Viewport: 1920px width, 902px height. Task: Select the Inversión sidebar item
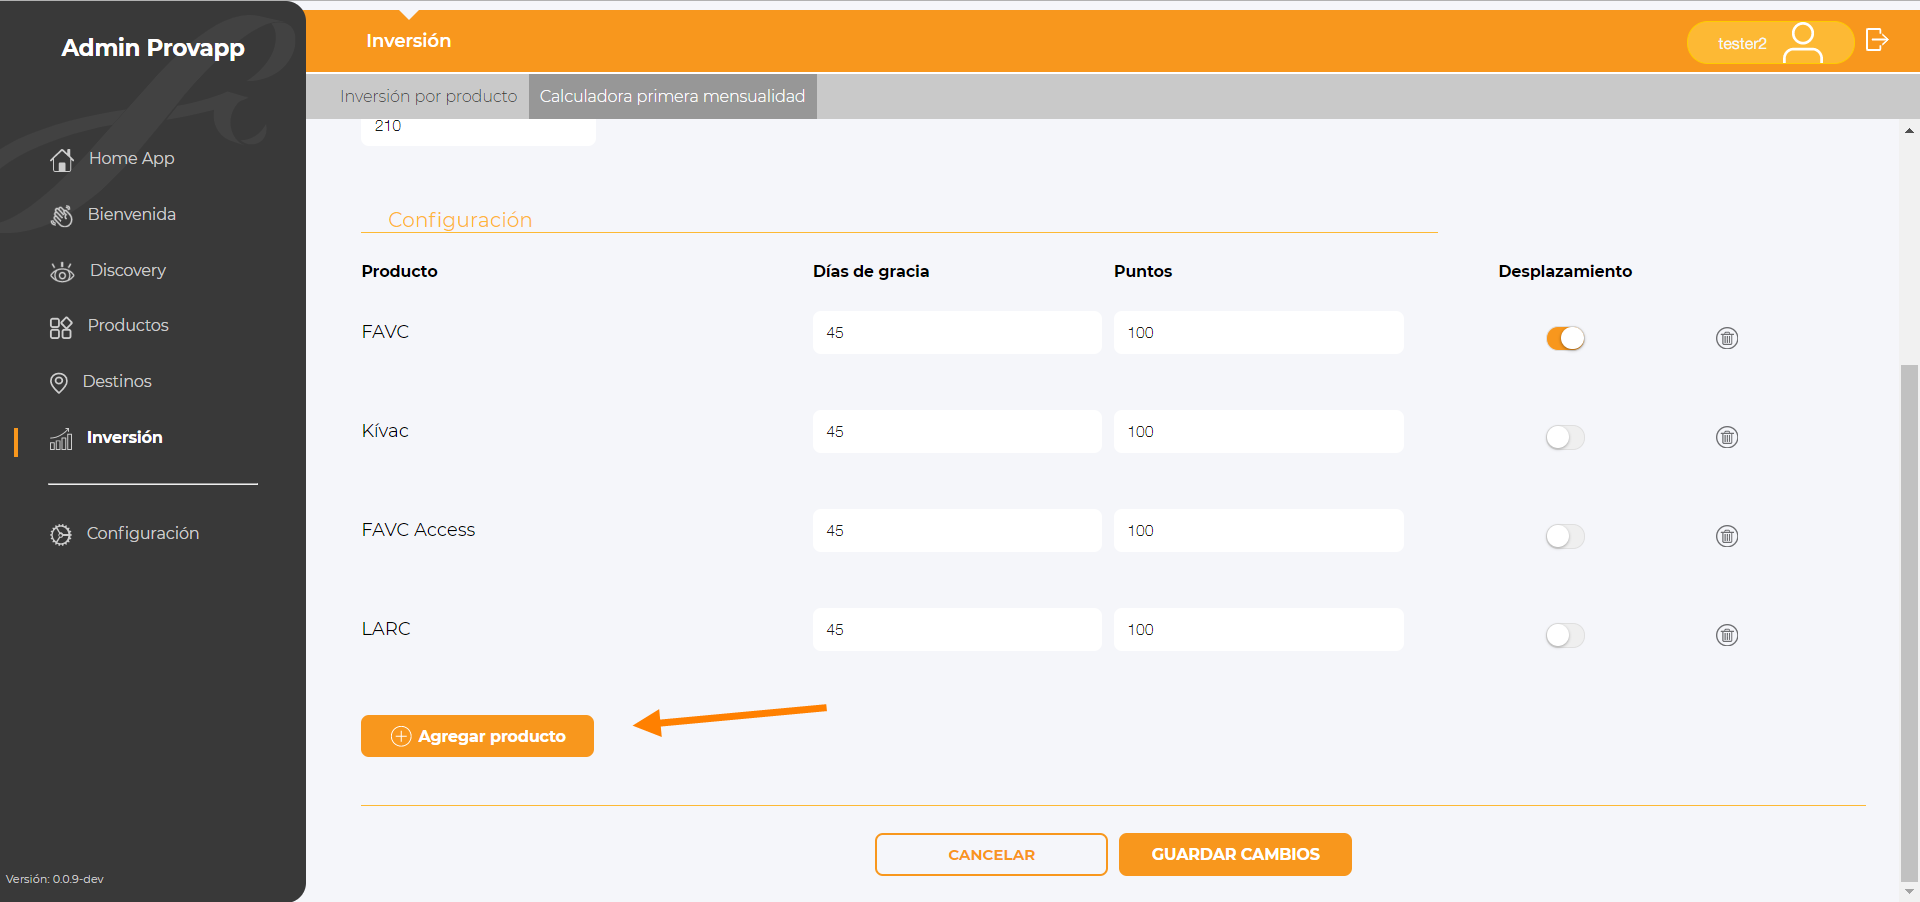tap(124, 437)
